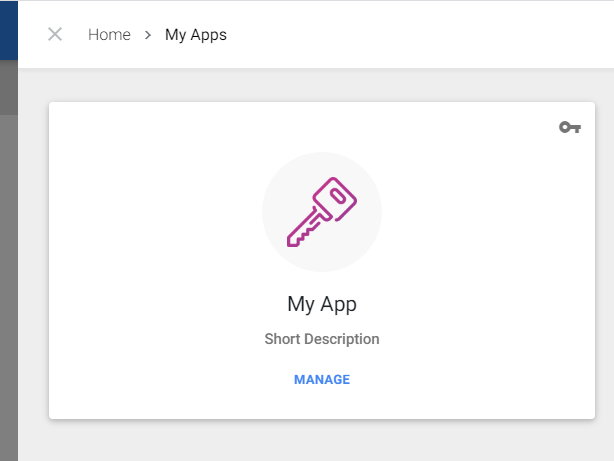Click the gray key credentials icon on card
Screen dimensions: 614x461
(x=570, y=127)
